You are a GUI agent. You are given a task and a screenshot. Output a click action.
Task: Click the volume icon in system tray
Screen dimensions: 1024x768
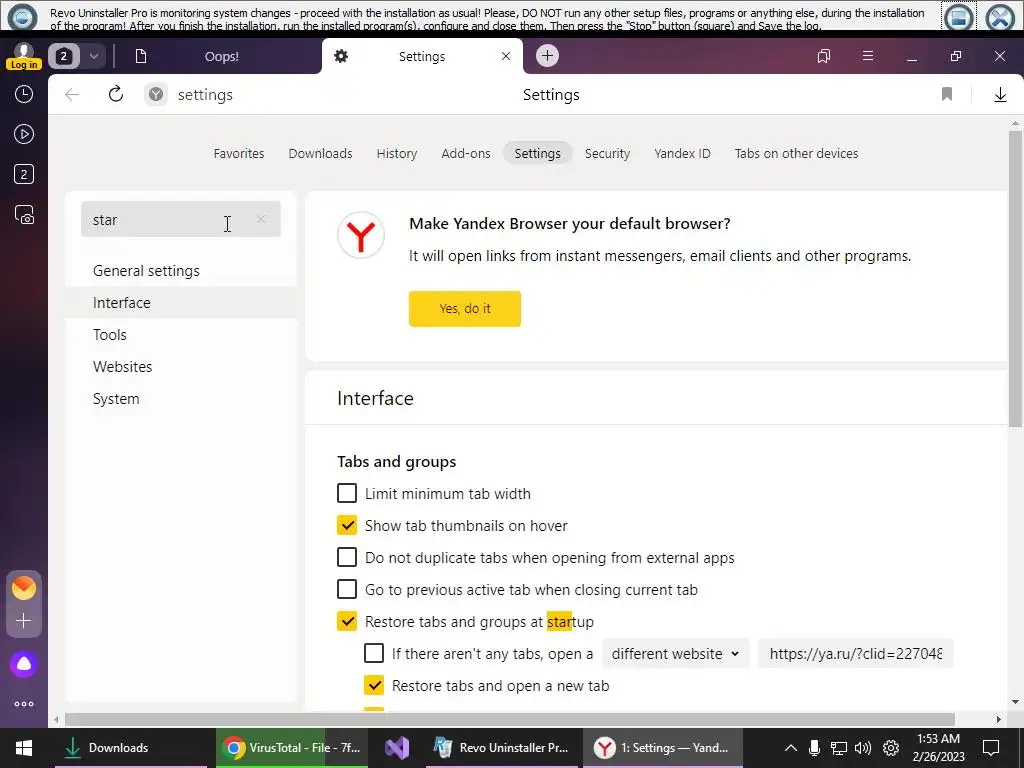(x=863, y=748)
